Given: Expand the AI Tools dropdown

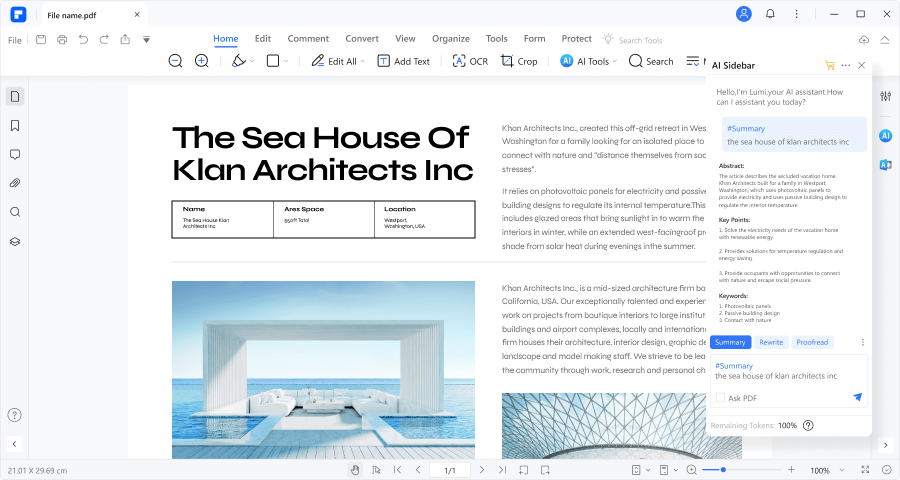Looking at the screenshot, I should [x=615, y=61].
